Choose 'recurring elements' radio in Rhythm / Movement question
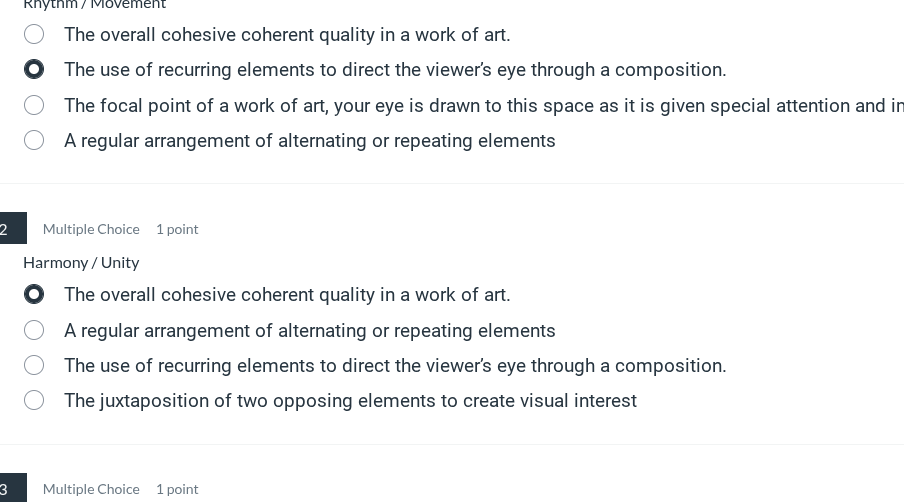The height and width of the screenshot is (502, 904). pyautogui.click(x=34, y=70)
